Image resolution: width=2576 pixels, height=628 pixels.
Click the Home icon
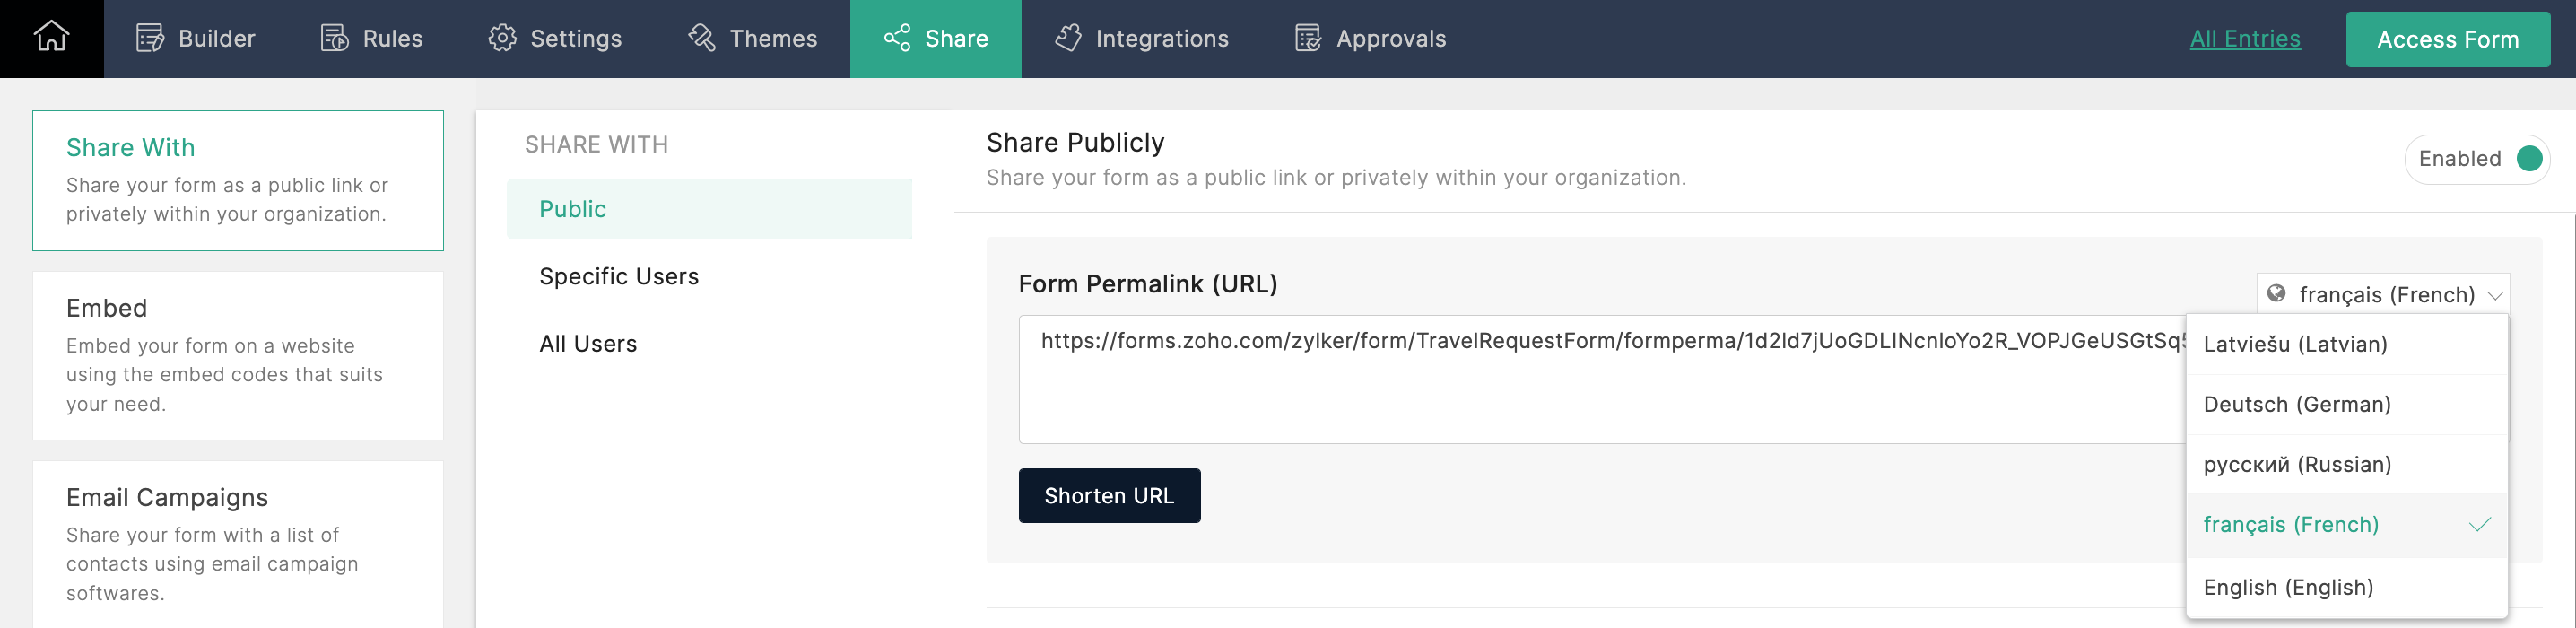pos(51,38)
